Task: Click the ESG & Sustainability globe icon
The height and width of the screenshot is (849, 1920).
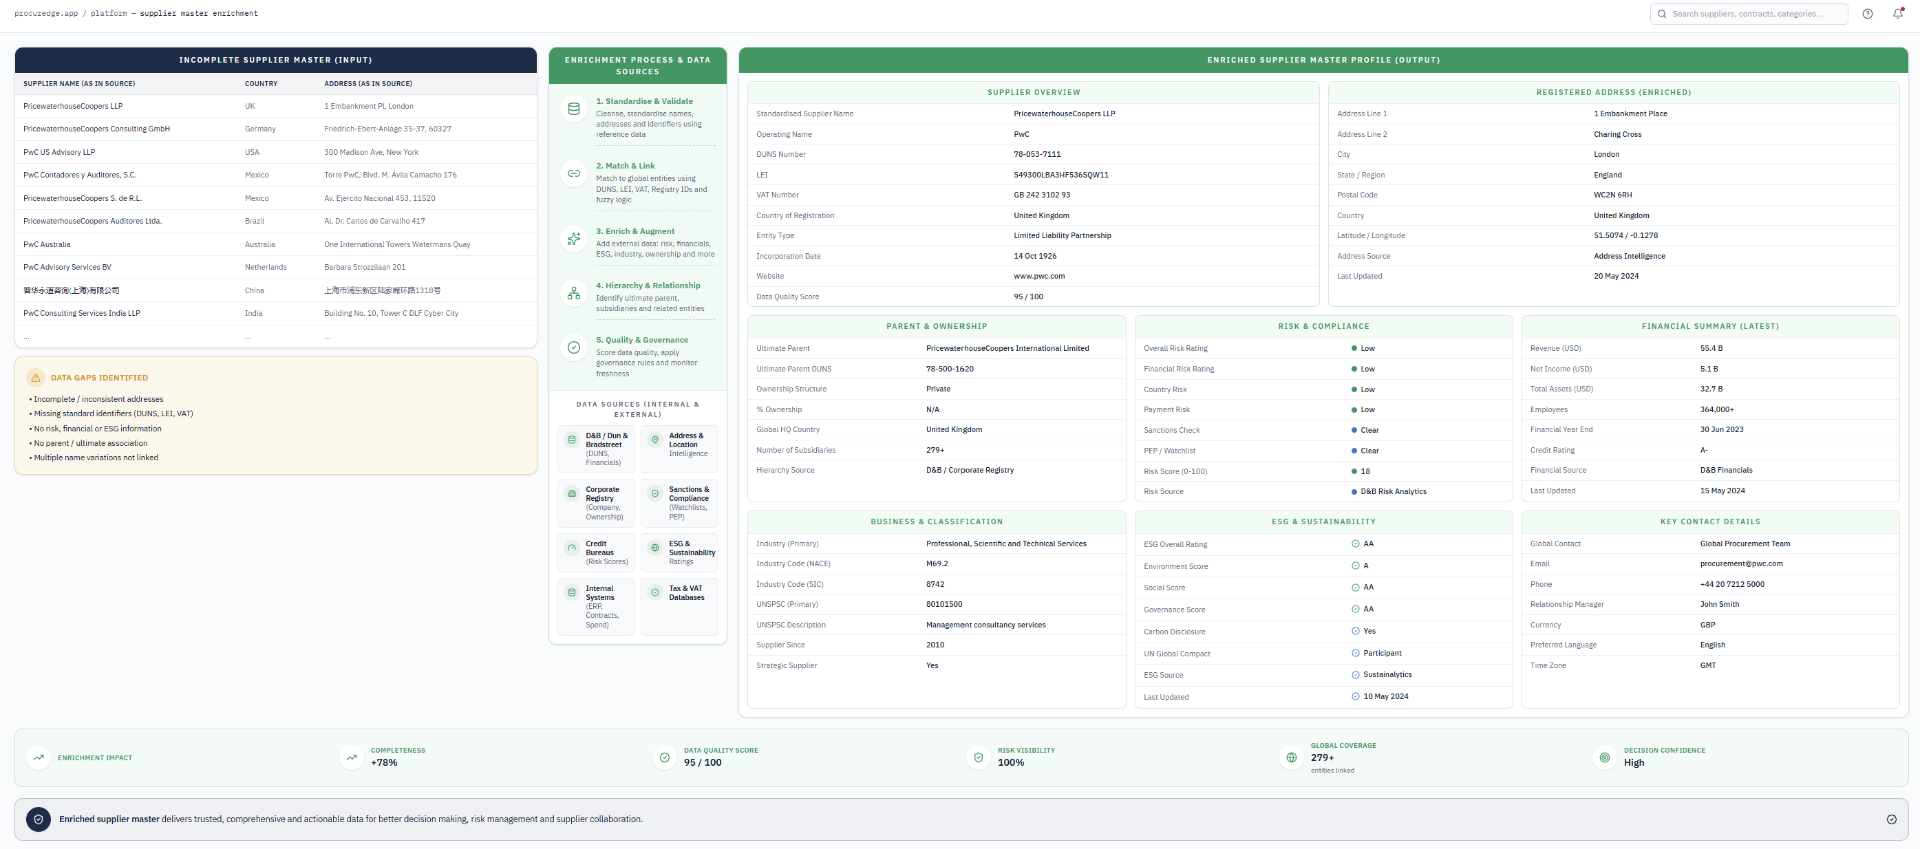Action: (x=655, y=548)
